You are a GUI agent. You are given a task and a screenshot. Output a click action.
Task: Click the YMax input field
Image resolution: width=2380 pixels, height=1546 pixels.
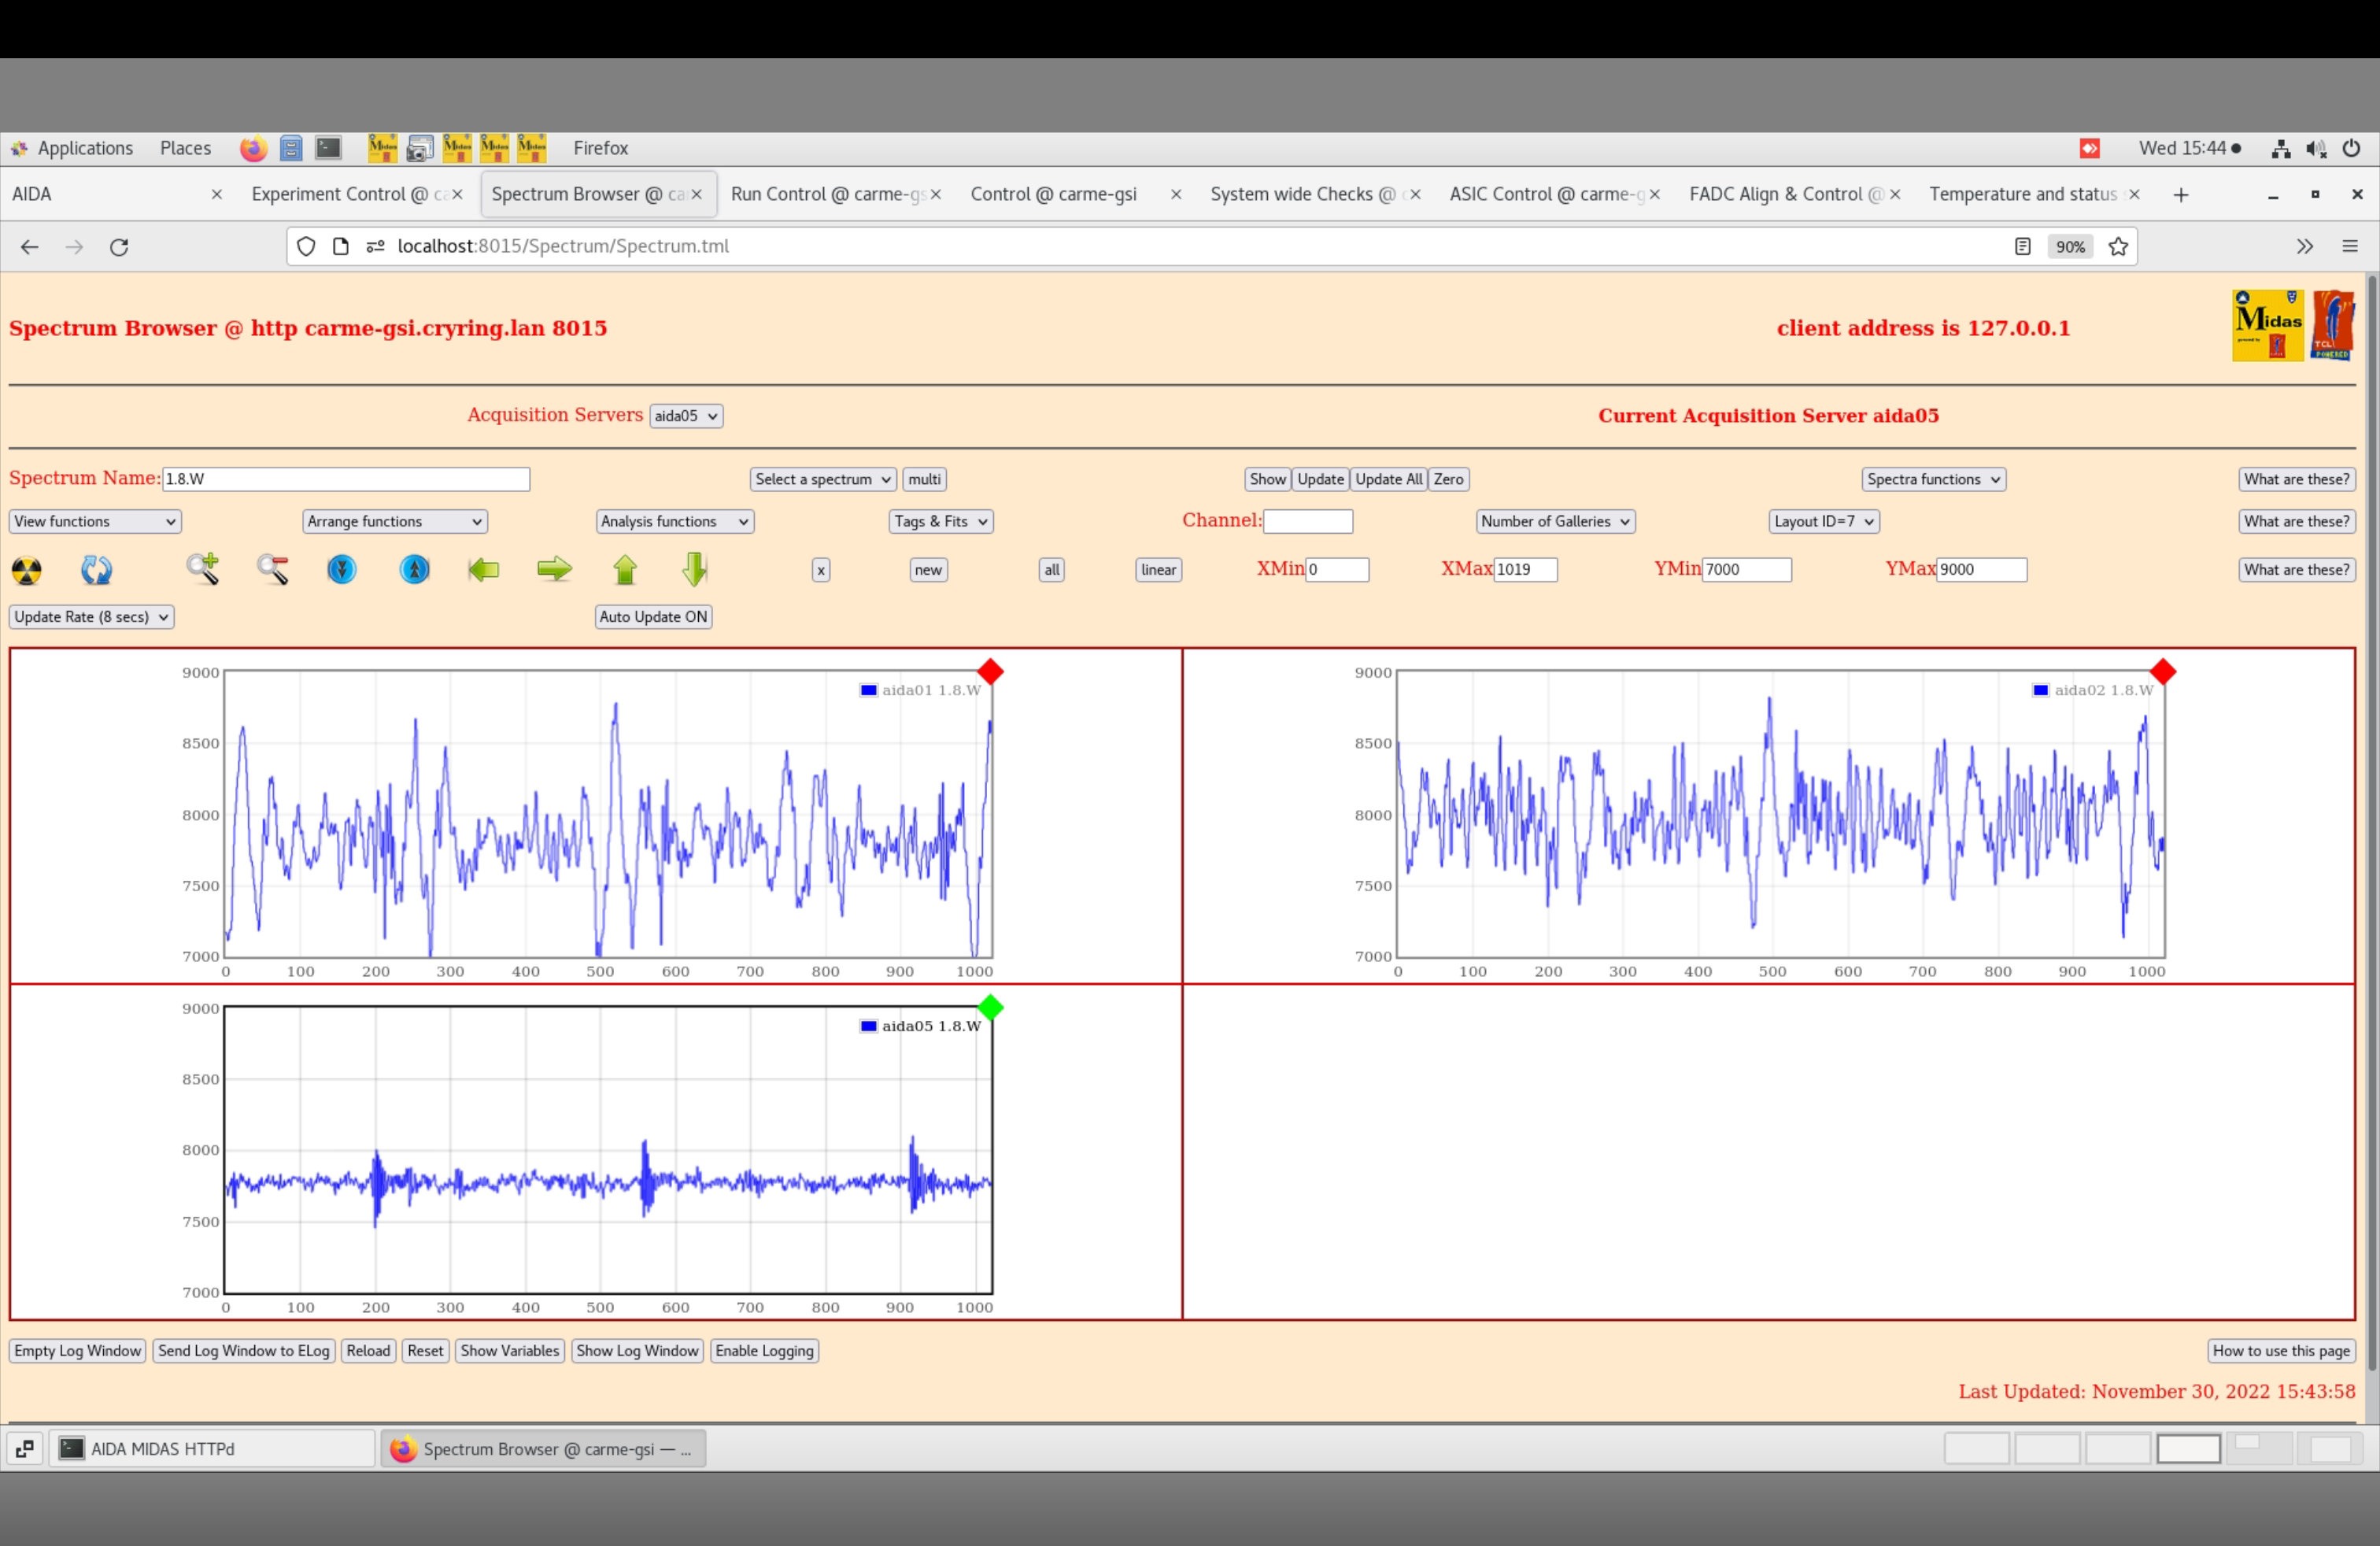point(1981,570)
